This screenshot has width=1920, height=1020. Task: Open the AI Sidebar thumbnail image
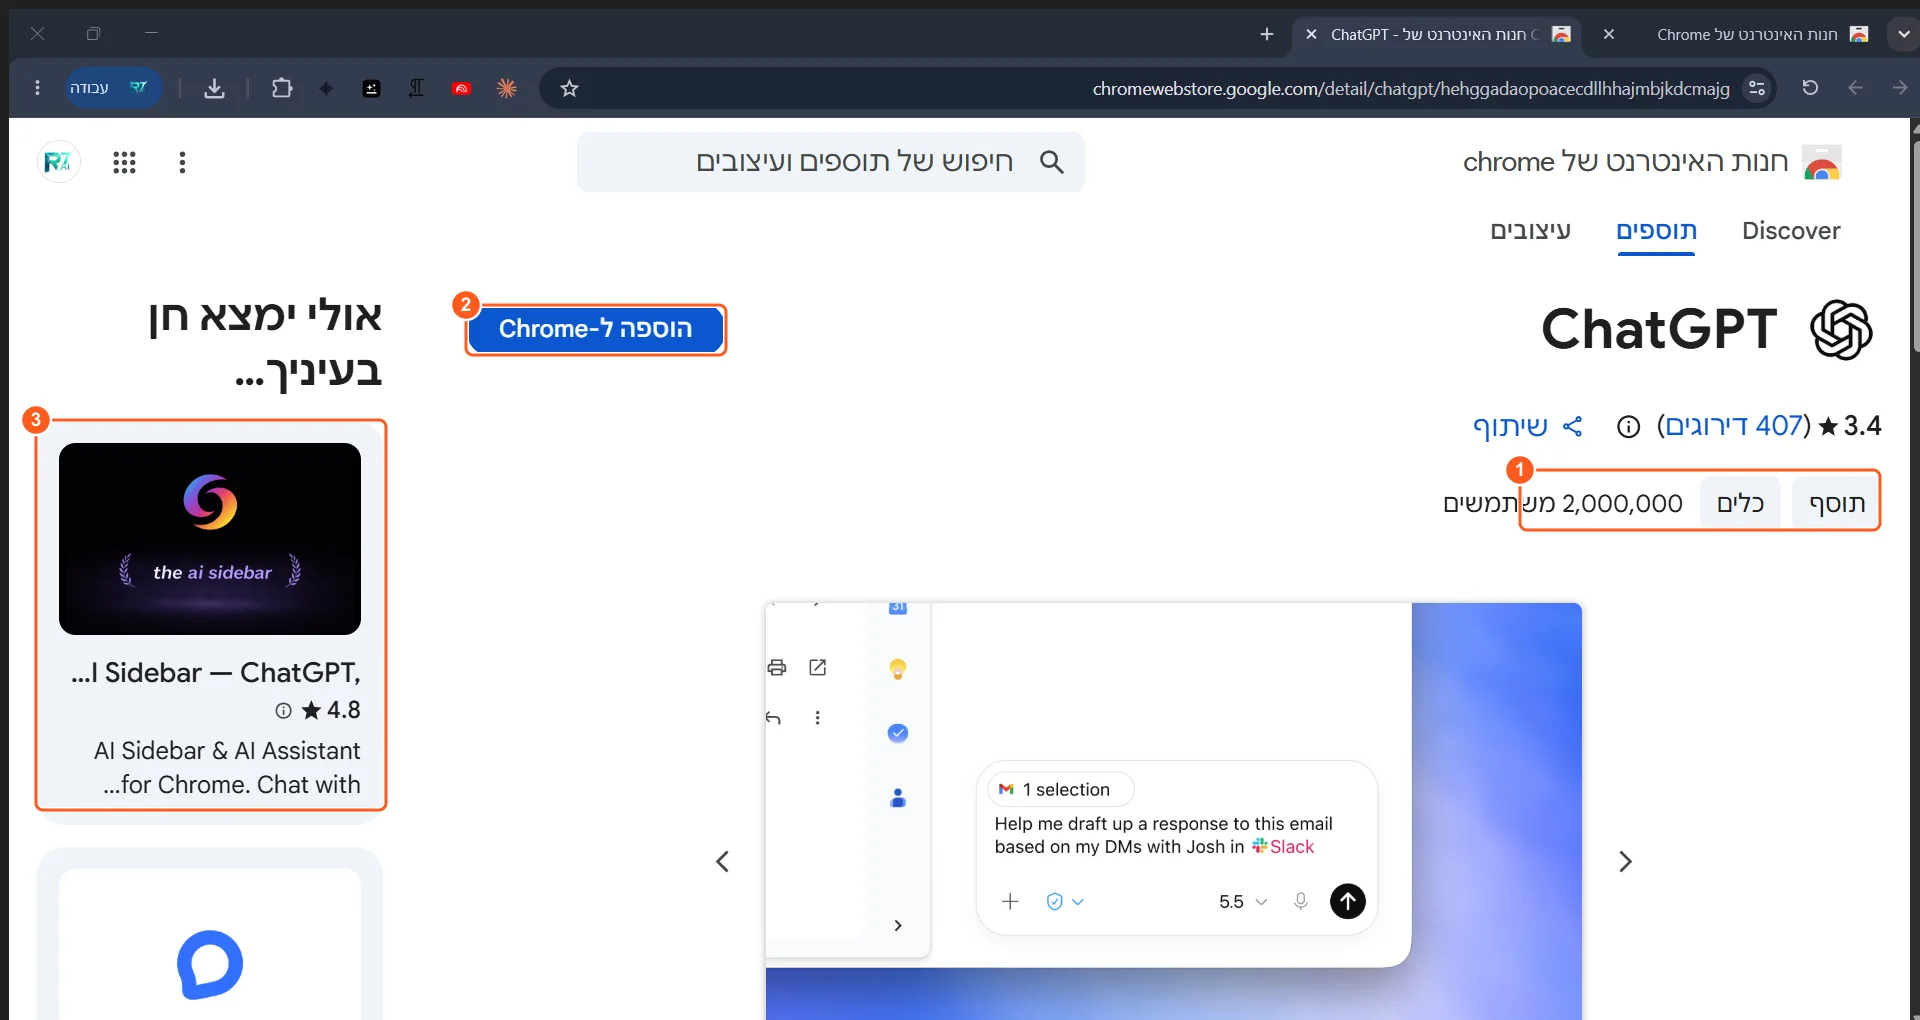(210, 539)
